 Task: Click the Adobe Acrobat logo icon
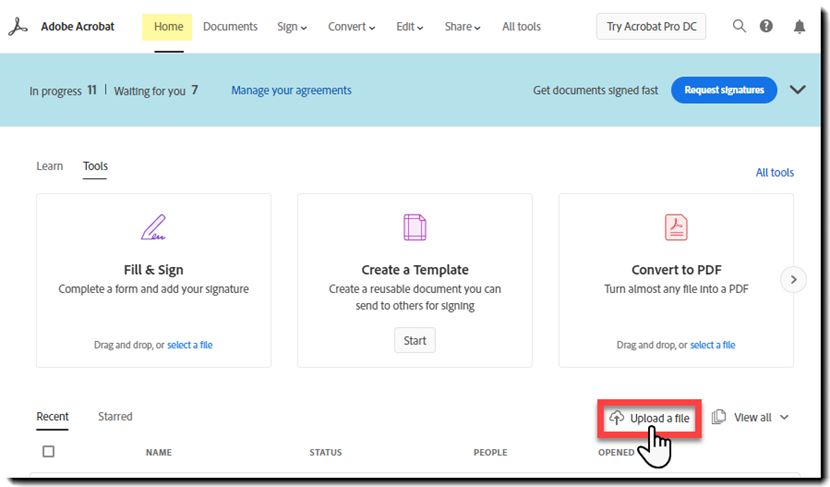(x=17, y=26)
